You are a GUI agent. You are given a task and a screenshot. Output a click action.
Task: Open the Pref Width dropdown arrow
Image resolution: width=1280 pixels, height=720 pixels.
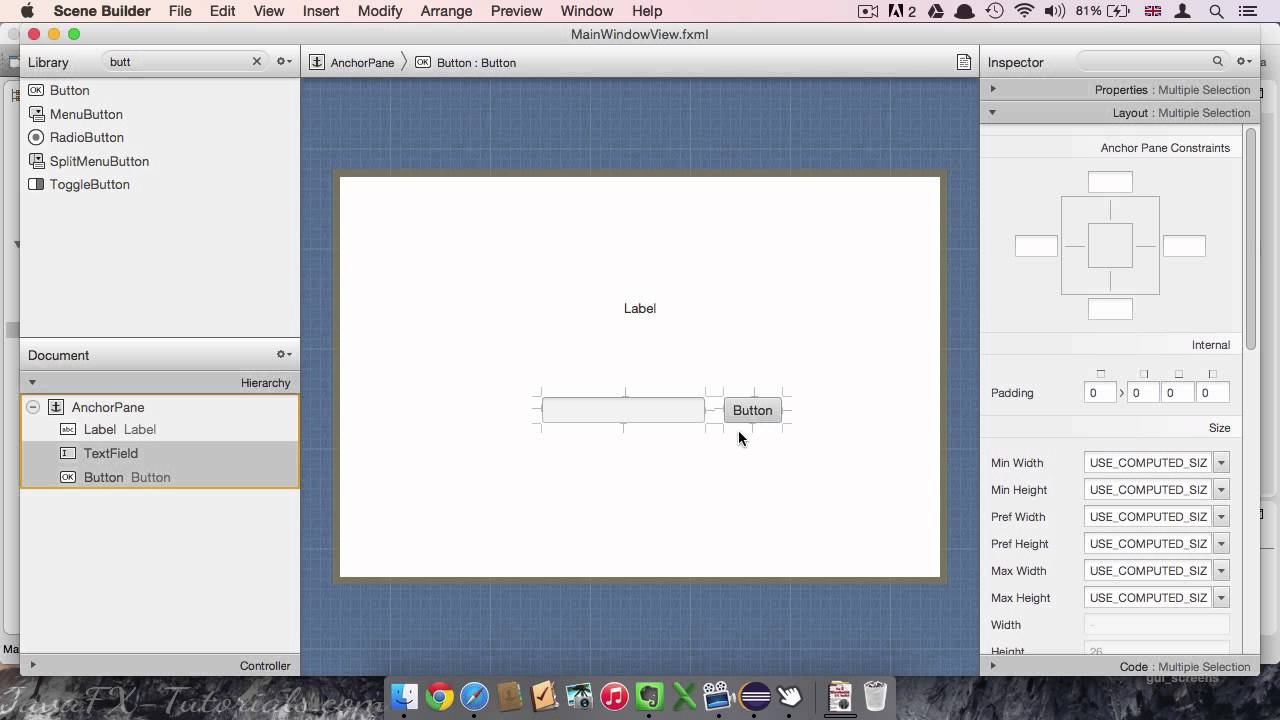tap(1221, 517)
